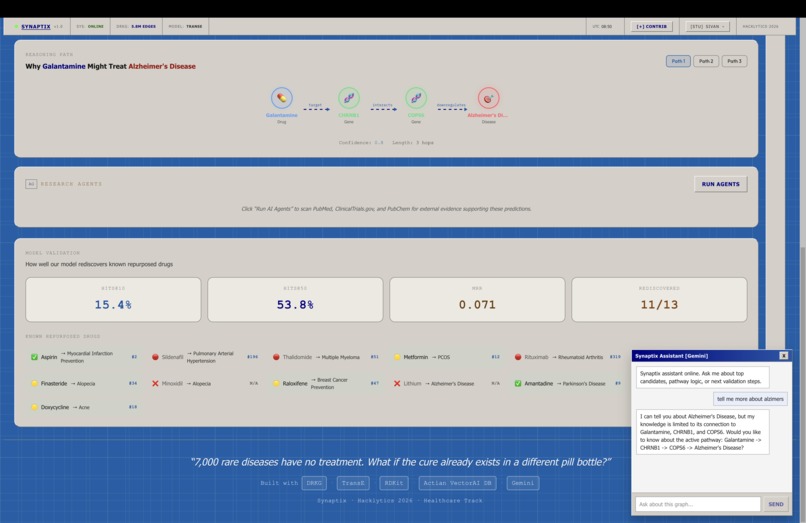Close the Synaptix Assistant chat window
806x523 pixels.
[783, 355]
